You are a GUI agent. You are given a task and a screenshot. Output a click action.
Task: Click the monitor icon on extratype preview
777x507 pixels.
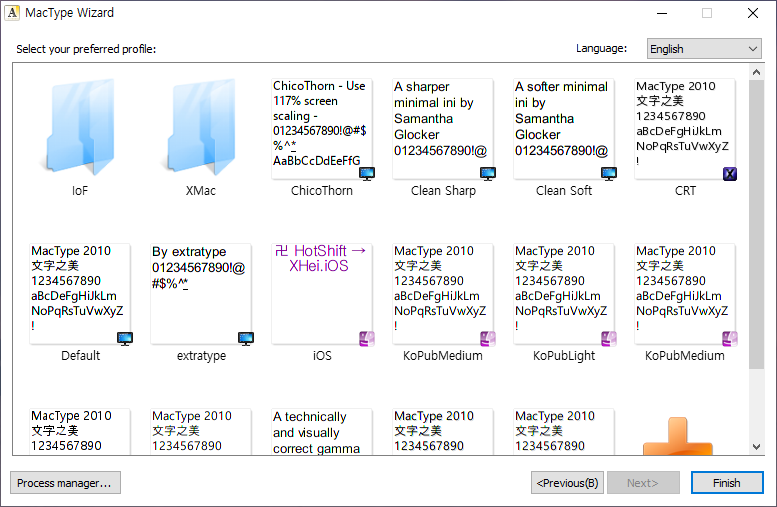pos(246,338)
